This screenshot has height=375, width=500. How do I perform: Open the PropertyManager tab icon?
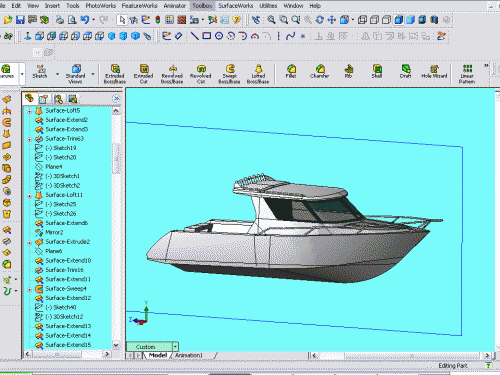[44, 99]
